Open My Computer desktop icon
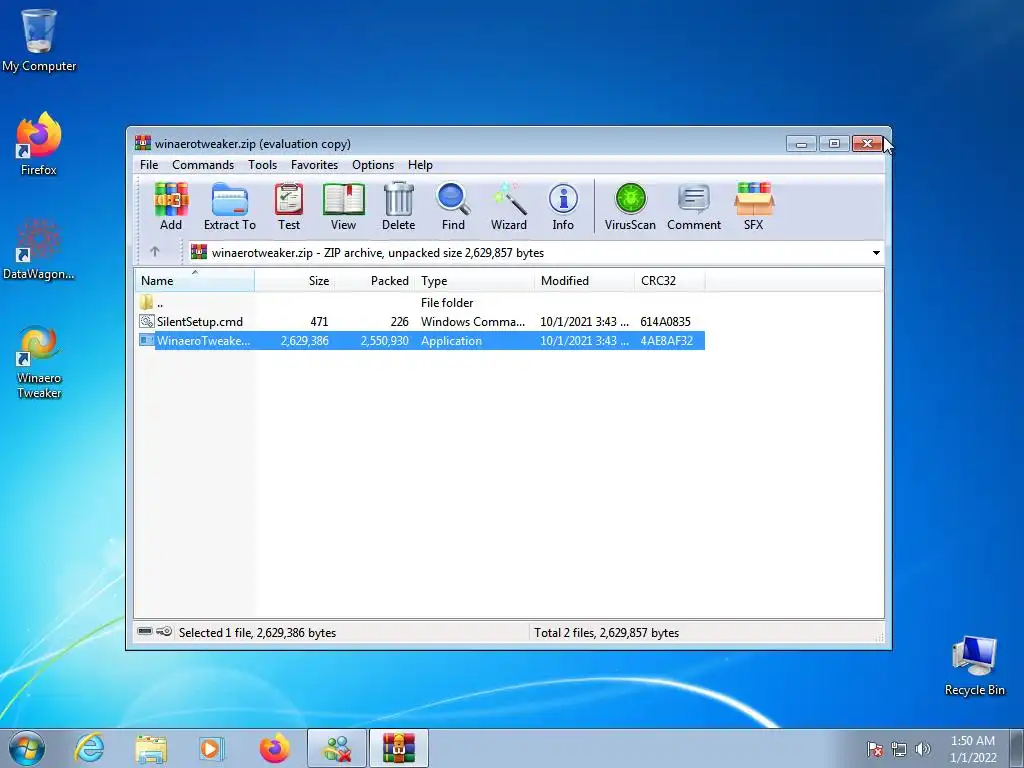 coord(39,40)
